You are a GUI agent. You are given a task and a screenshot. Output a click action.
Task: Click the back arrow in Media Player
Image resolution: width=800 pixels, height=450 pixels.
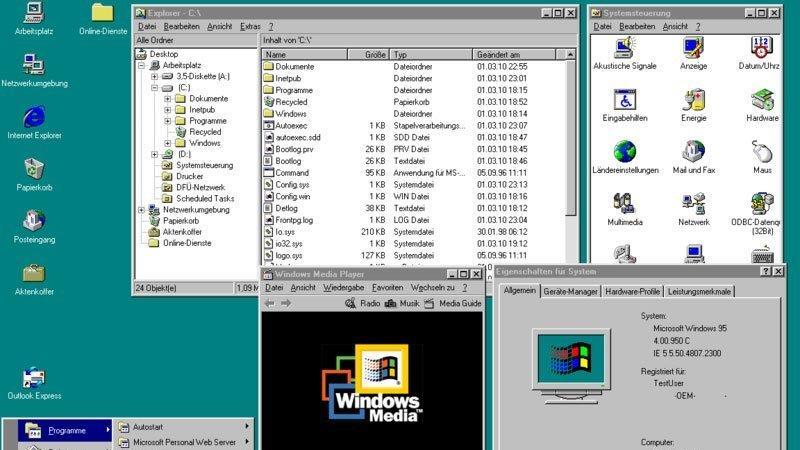pos(270,304)
